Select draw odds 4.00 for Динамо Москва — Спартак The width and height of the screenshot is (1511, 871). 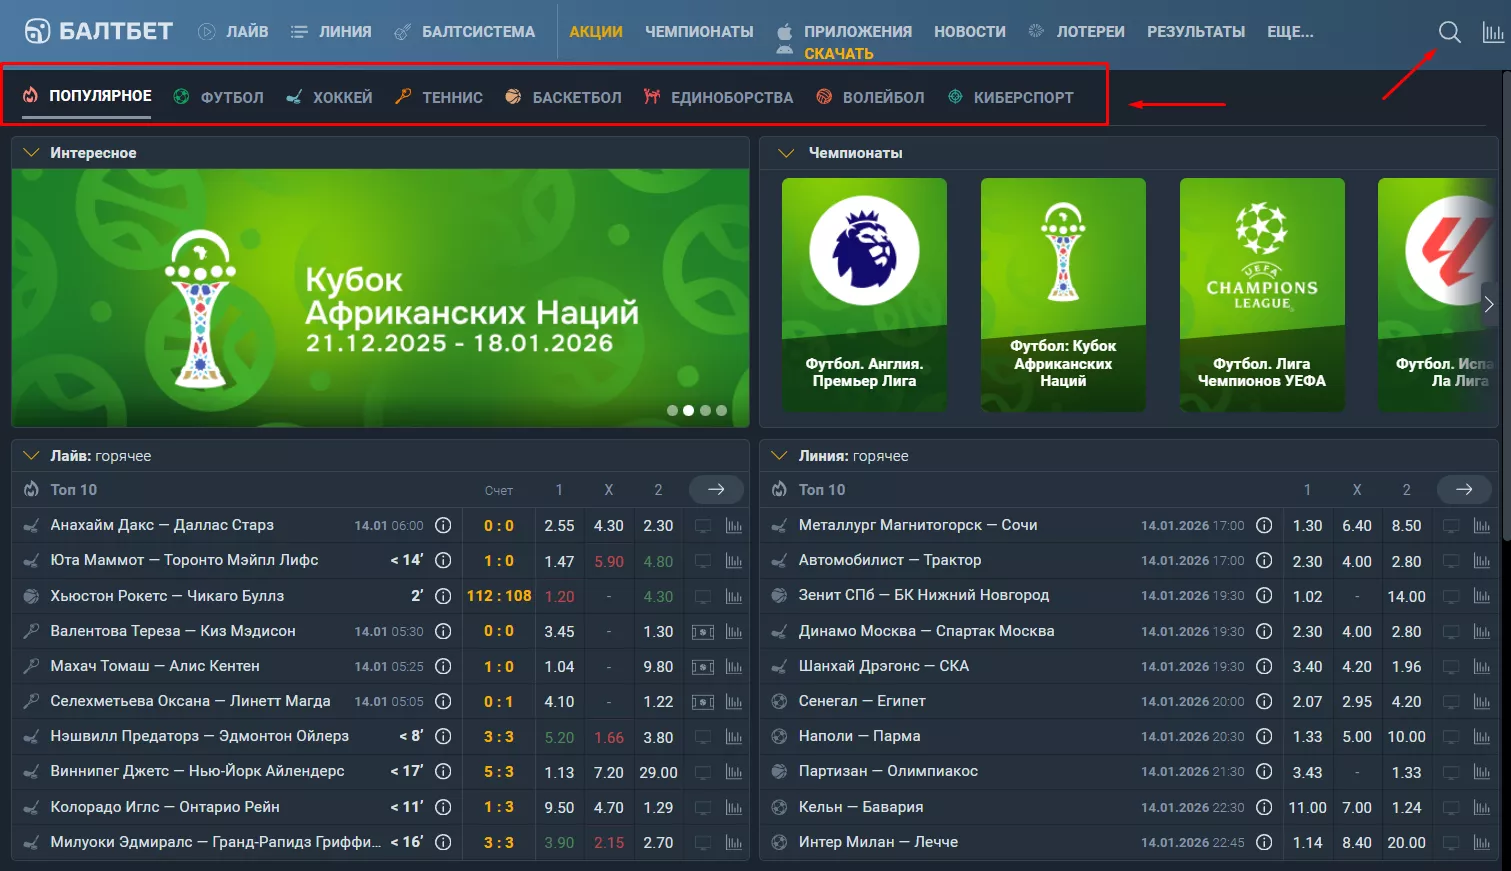[1356, 632]
